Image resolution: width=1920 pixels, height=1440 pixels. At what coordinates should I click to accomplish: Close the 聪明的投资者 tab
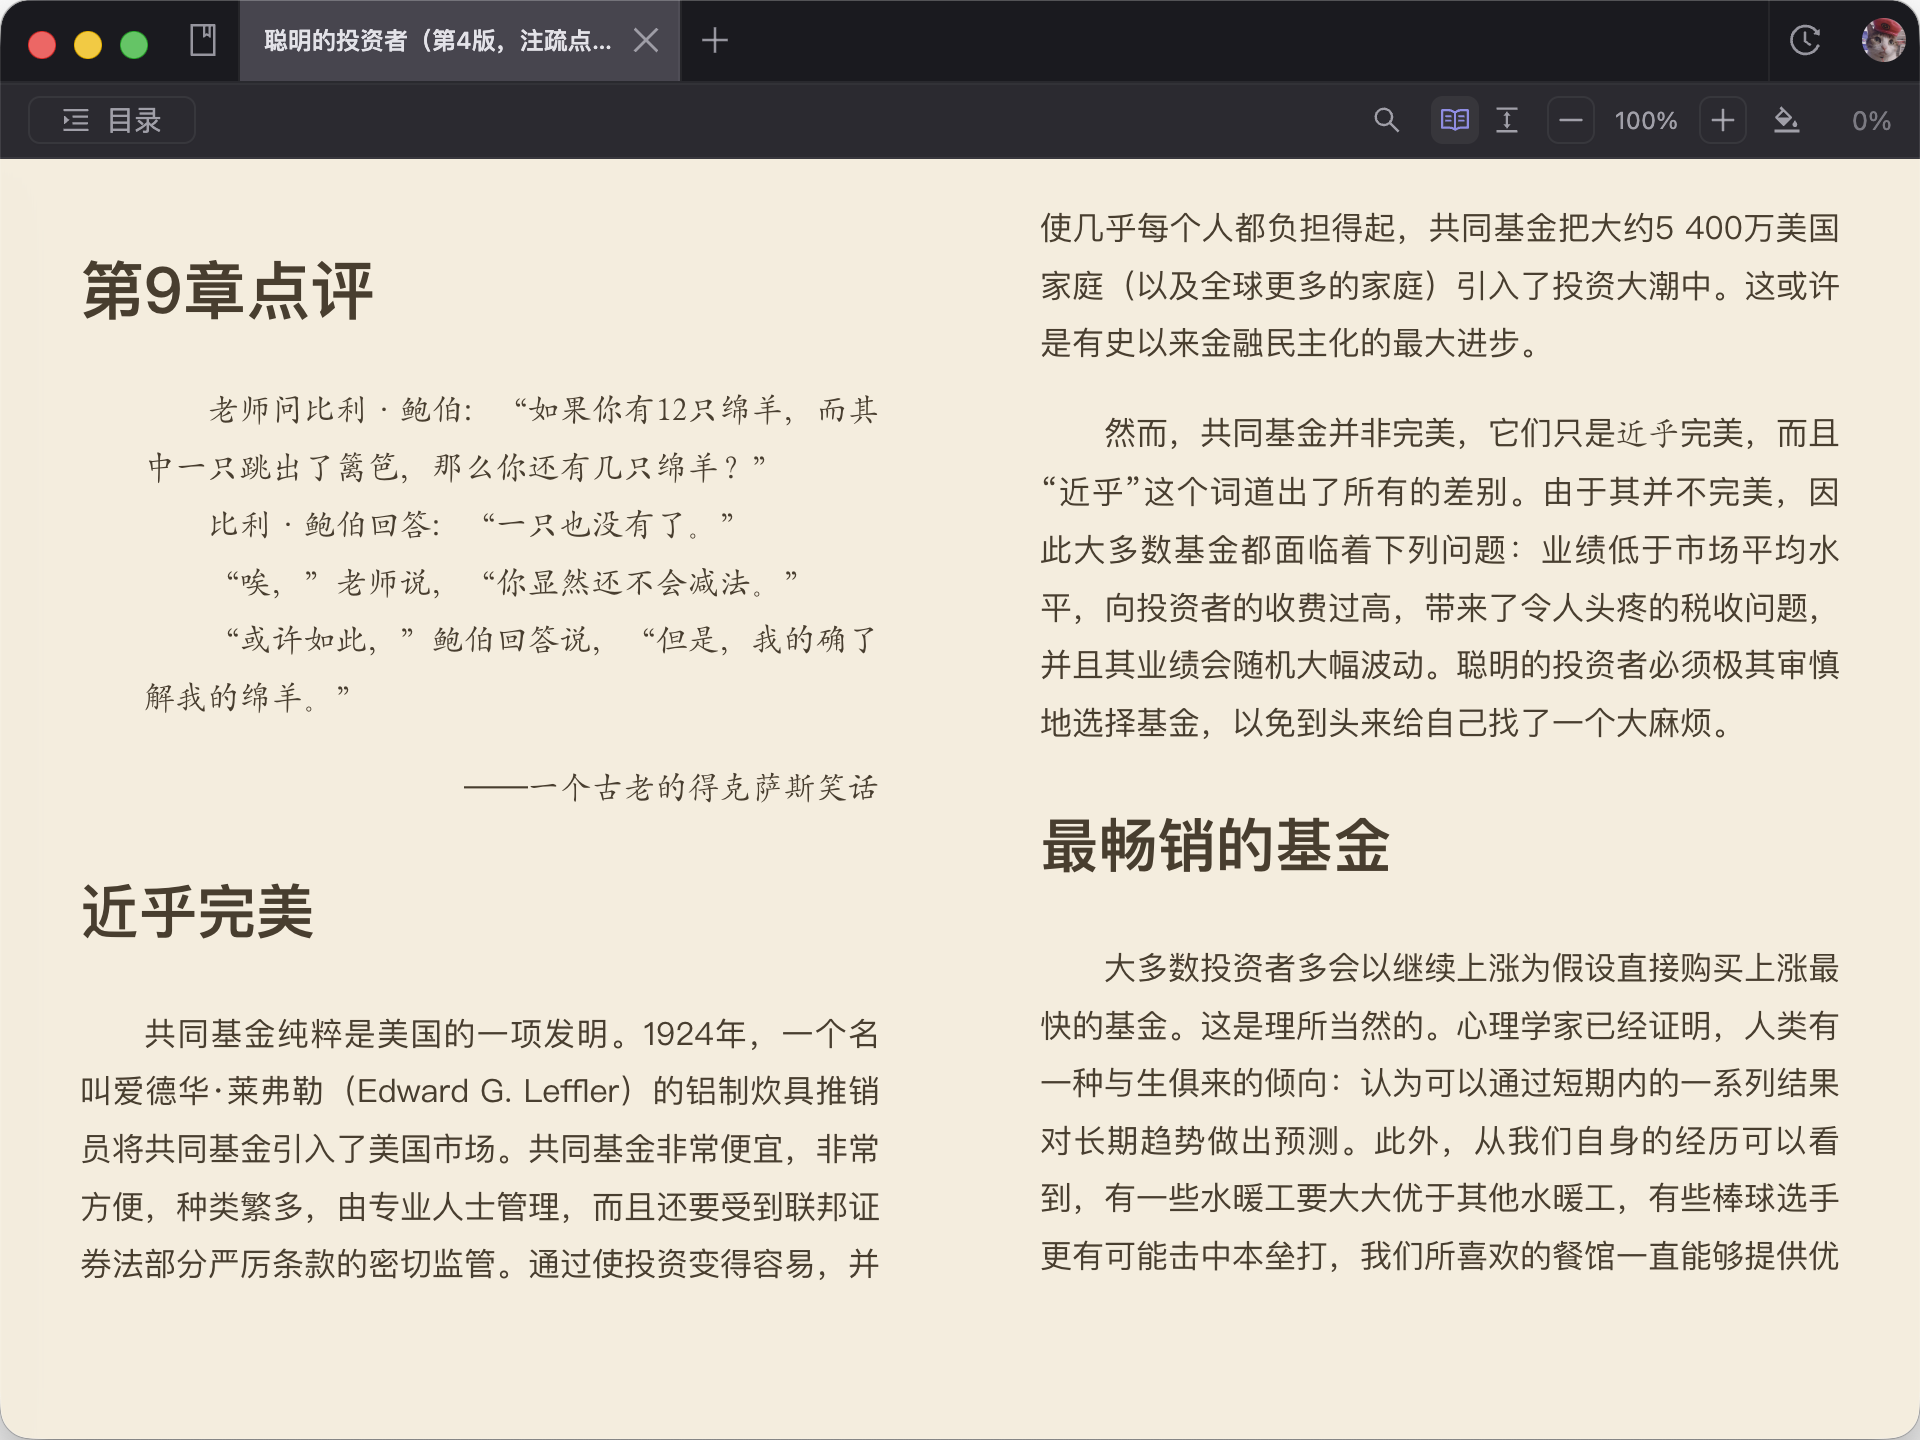(x=646, y=41)
